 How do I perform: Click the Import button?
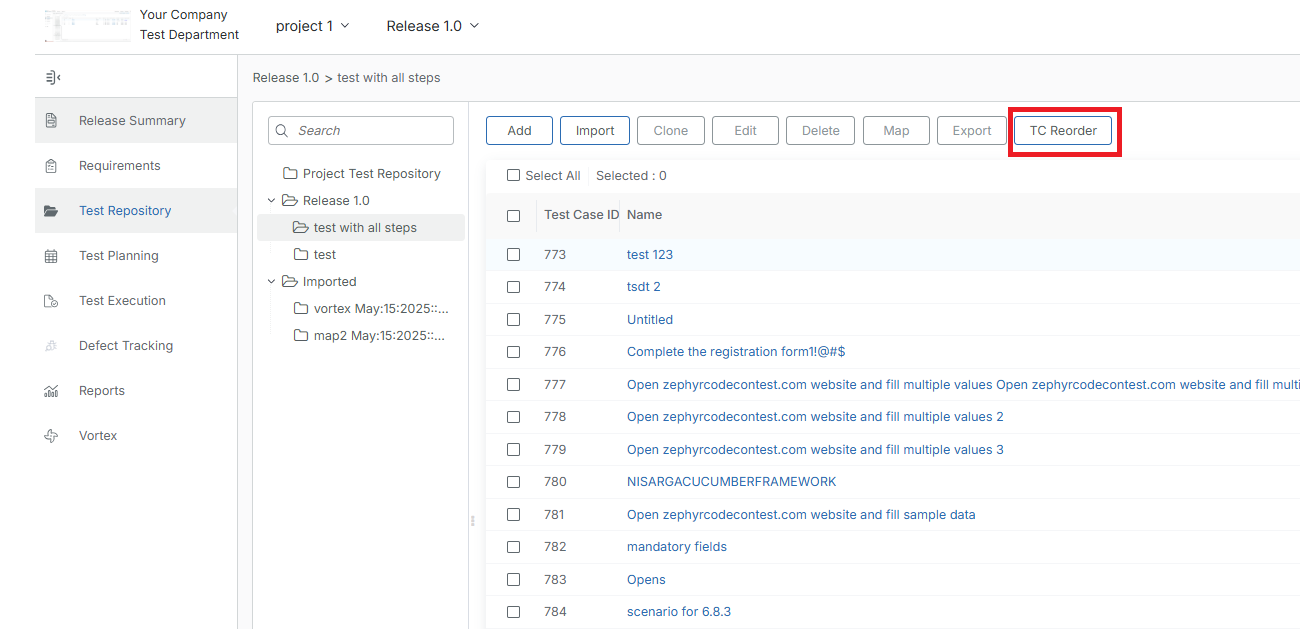coord(595,130)
